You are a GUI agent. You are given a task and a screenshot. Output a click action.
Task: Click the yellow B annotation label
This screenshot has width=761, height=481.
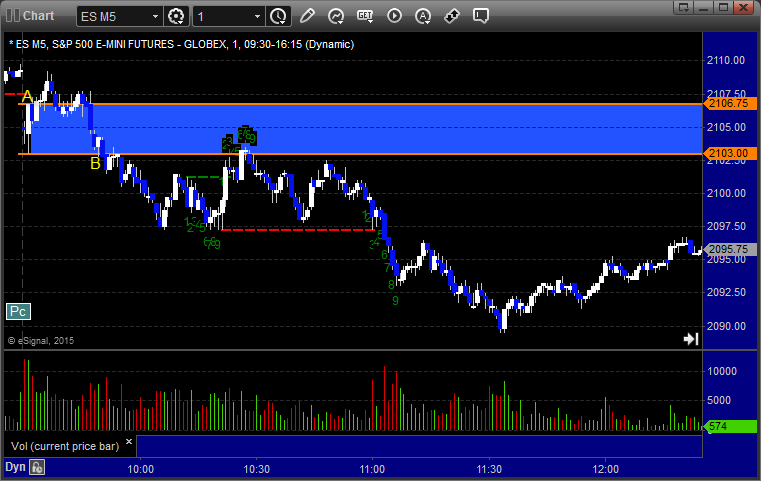coord(96,164)
